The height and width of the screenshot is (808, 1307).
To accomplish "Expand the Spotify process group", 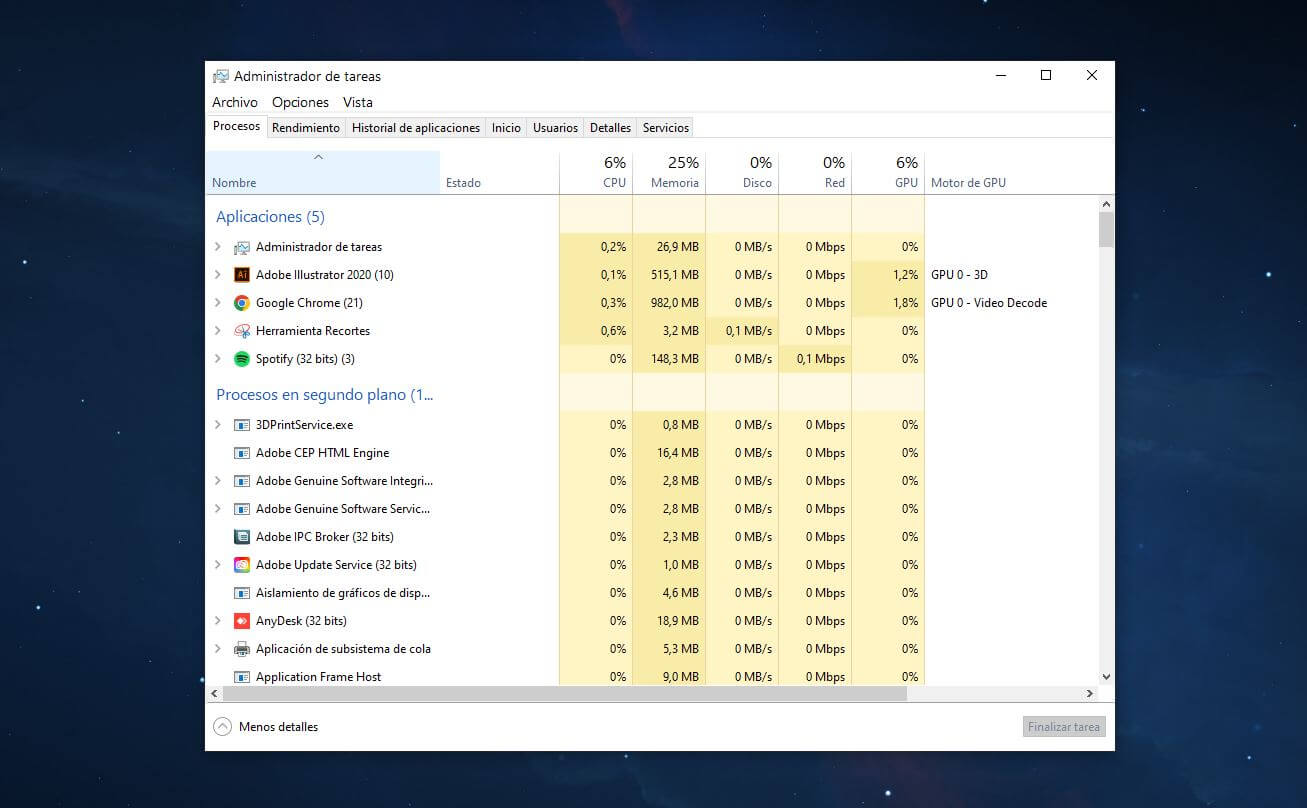I will point(218,359).
